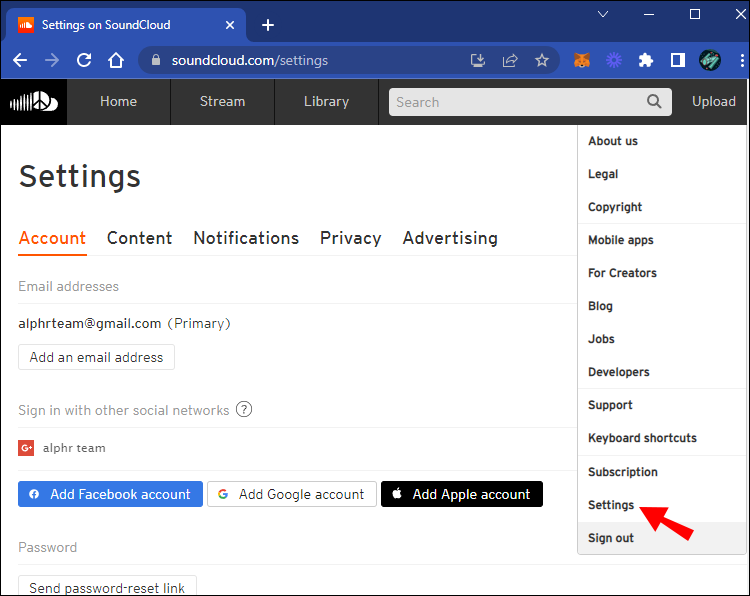Reload the page with the refresh icon
This screenshot has height=596, width=750.
(x=84, y=60)
